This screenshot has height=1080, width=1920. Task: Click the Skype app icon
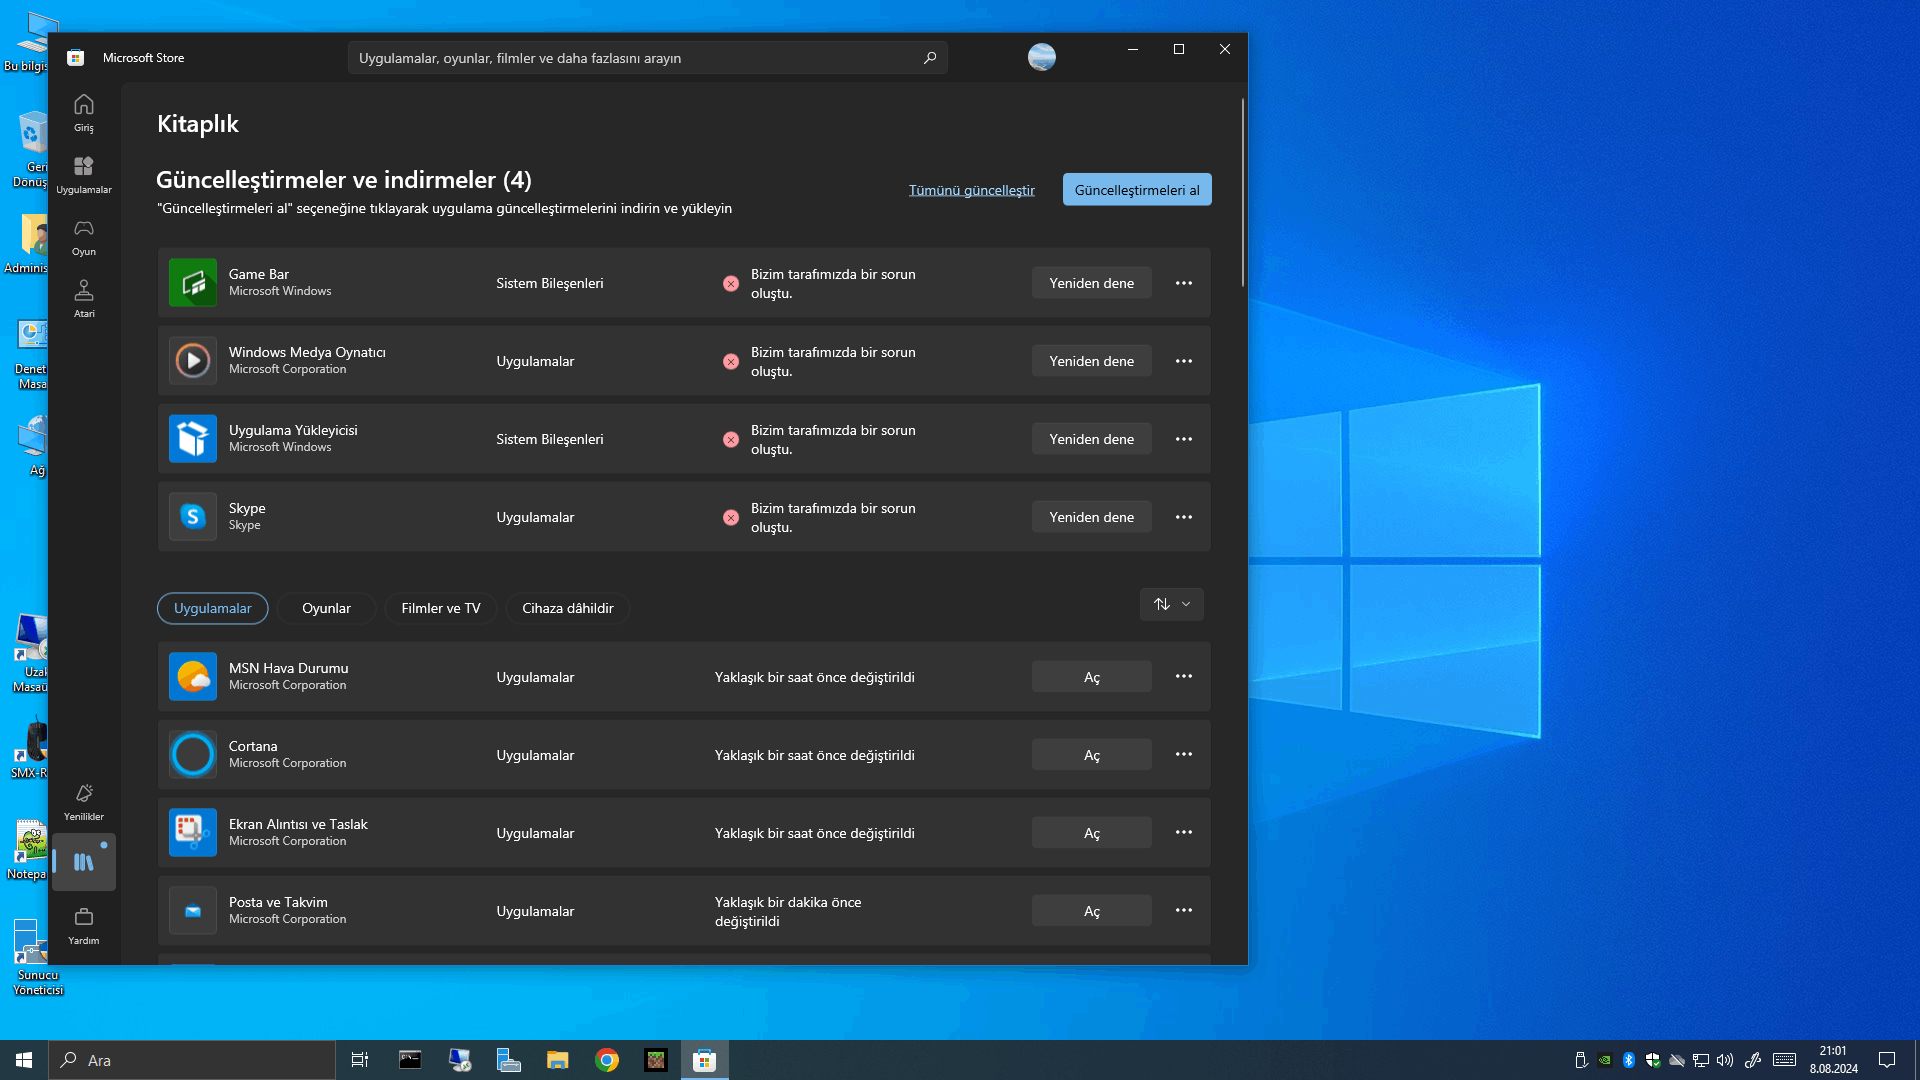(x=193, y=517)
